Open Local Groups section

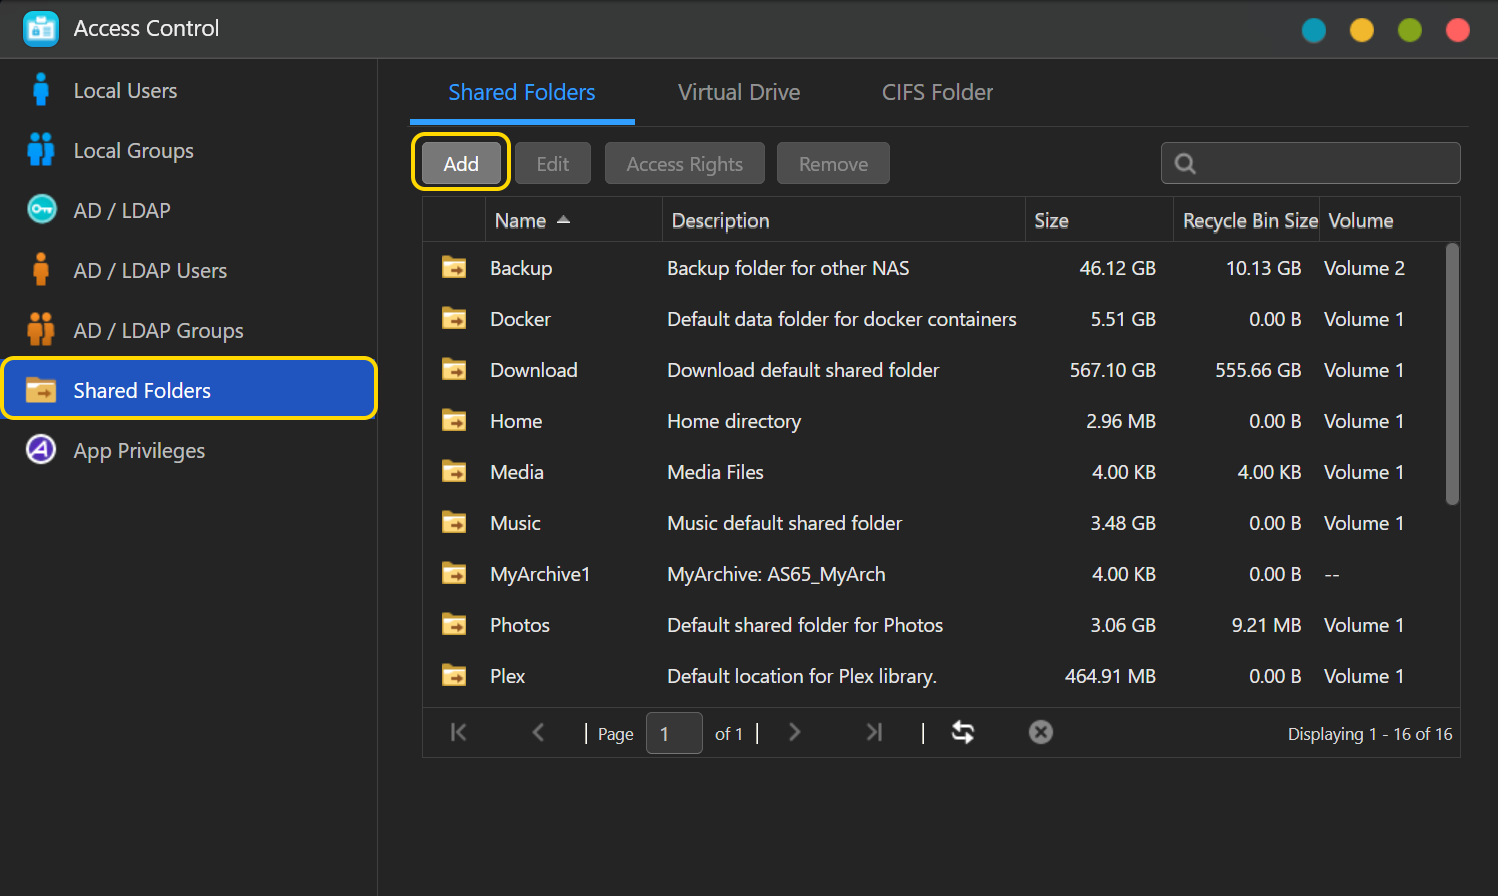pos(189,150)
